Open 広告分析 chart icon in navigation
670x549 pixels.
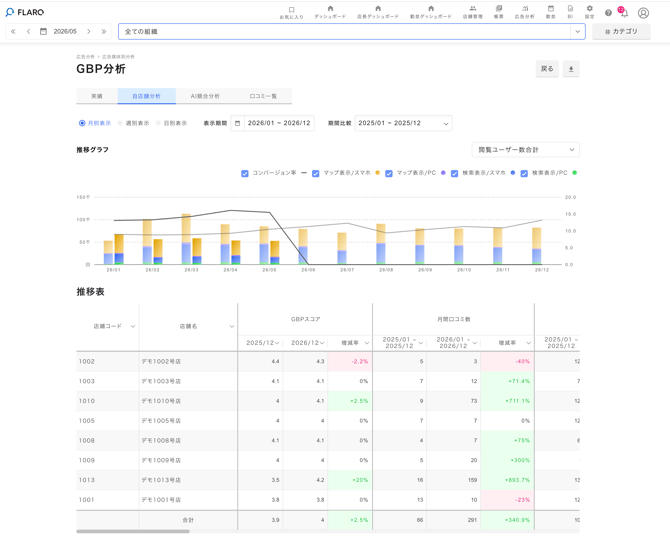coord(524,12)
